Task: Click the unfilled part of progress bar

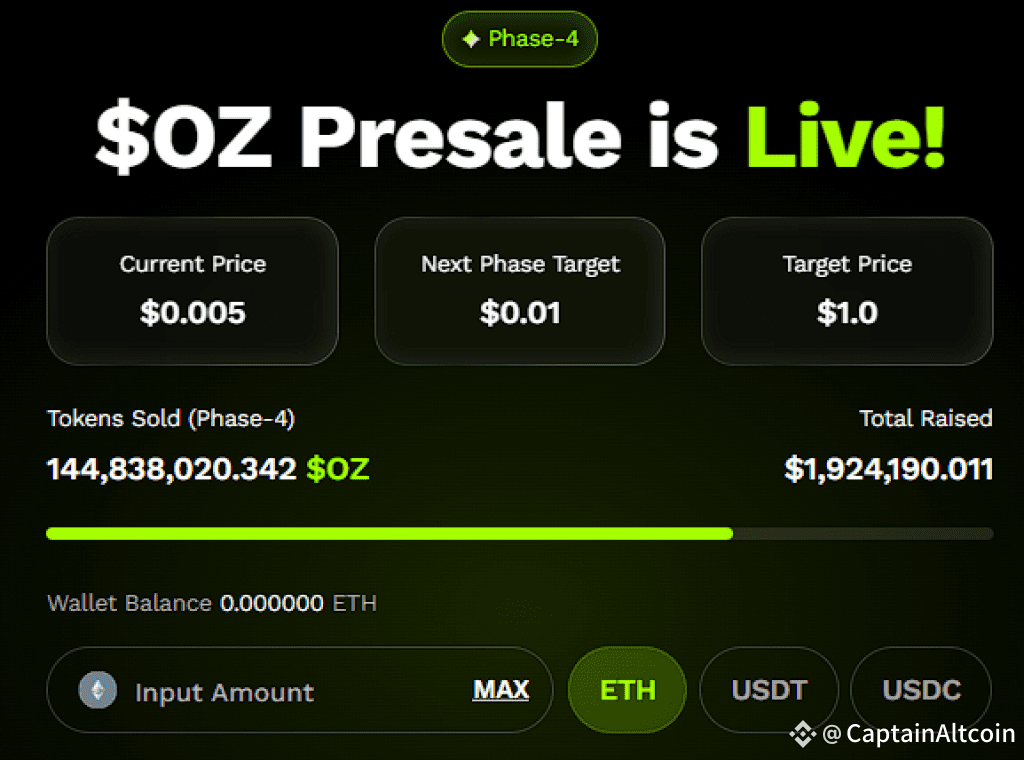Action: (863, 533)
